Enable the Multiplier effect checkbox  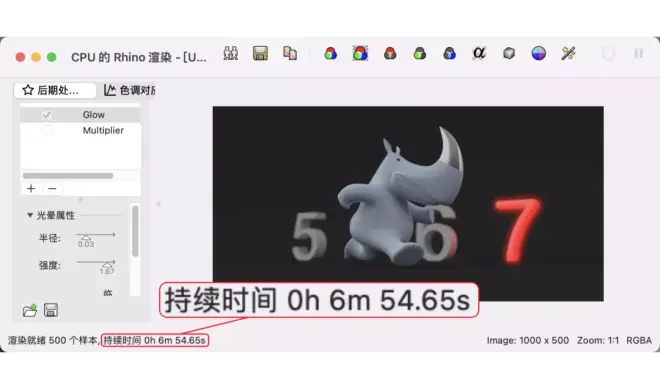click(x=47, y=131)
